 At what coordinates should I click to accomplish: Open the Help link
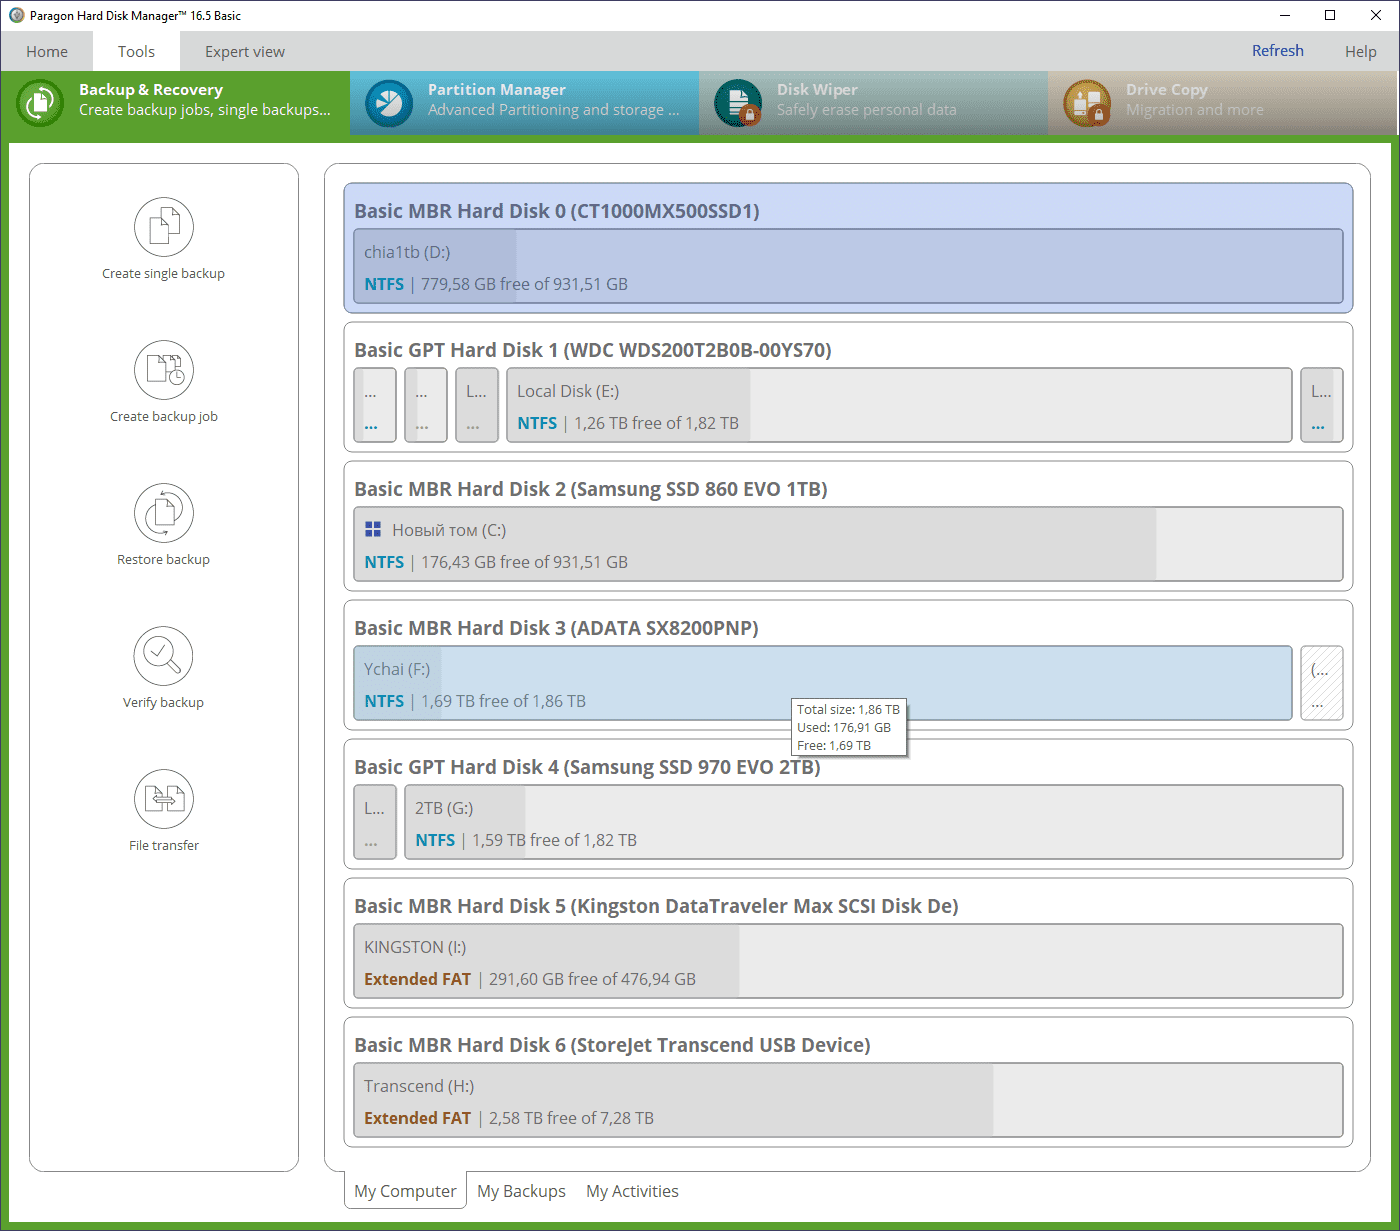point(1361,51)
